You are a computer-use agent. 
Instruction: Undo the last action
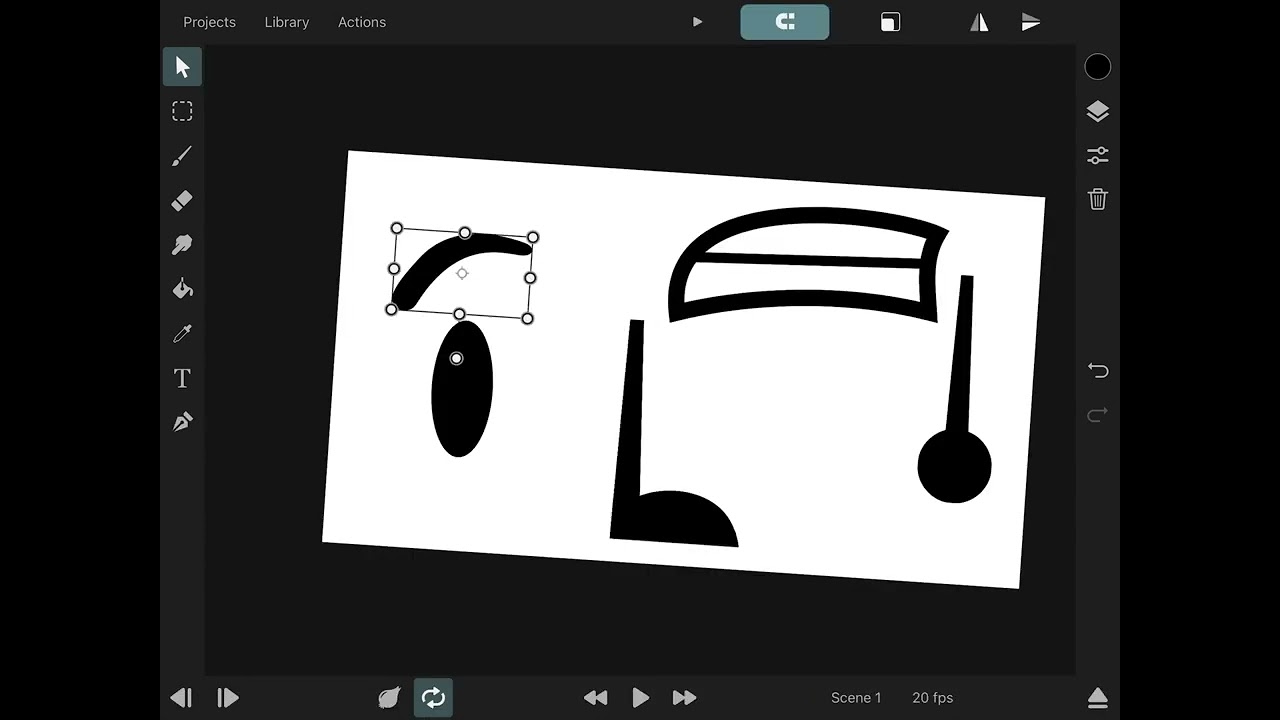pos(1098,371)
